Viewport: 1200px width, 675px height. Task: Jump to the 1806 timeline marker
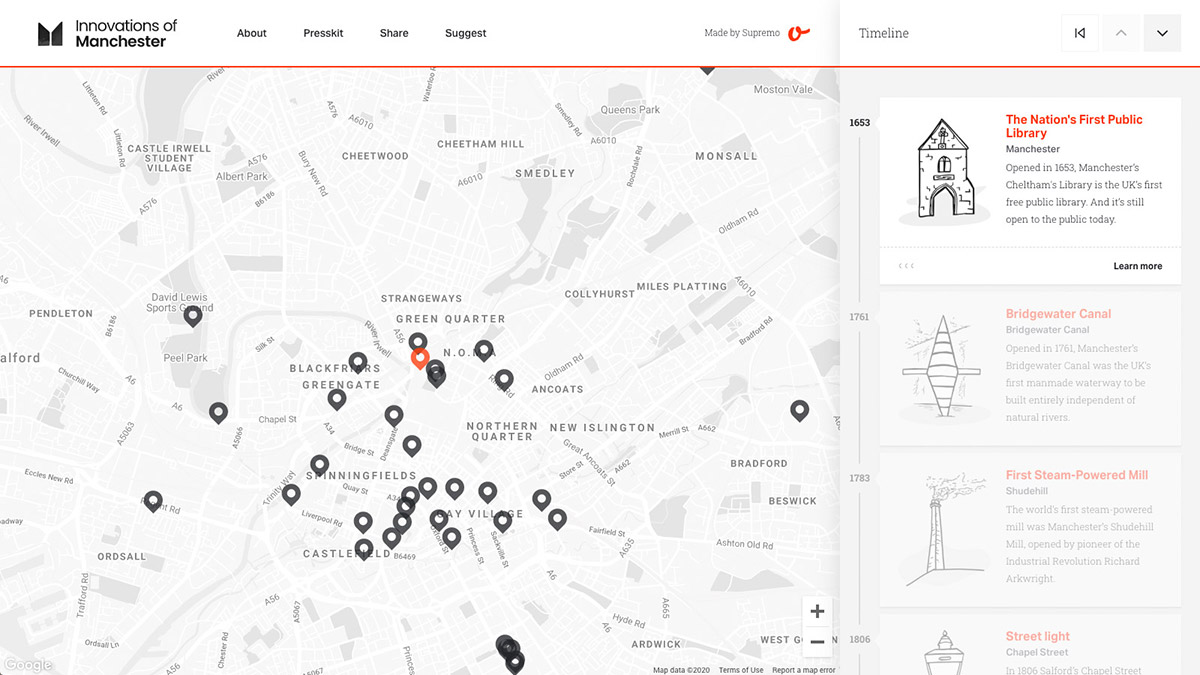tap(859, 639)
